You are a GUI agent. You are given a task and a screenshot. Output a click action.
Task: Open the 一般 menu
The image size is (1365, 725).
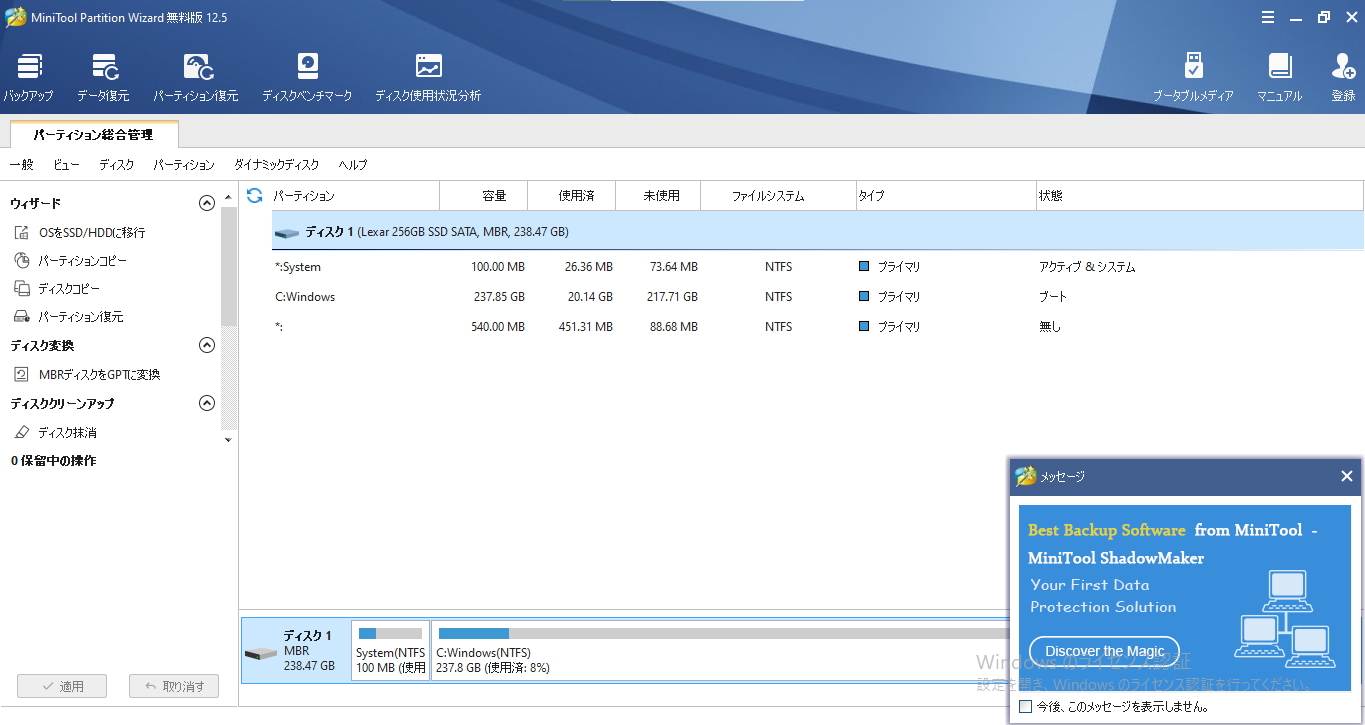point(22,165)
